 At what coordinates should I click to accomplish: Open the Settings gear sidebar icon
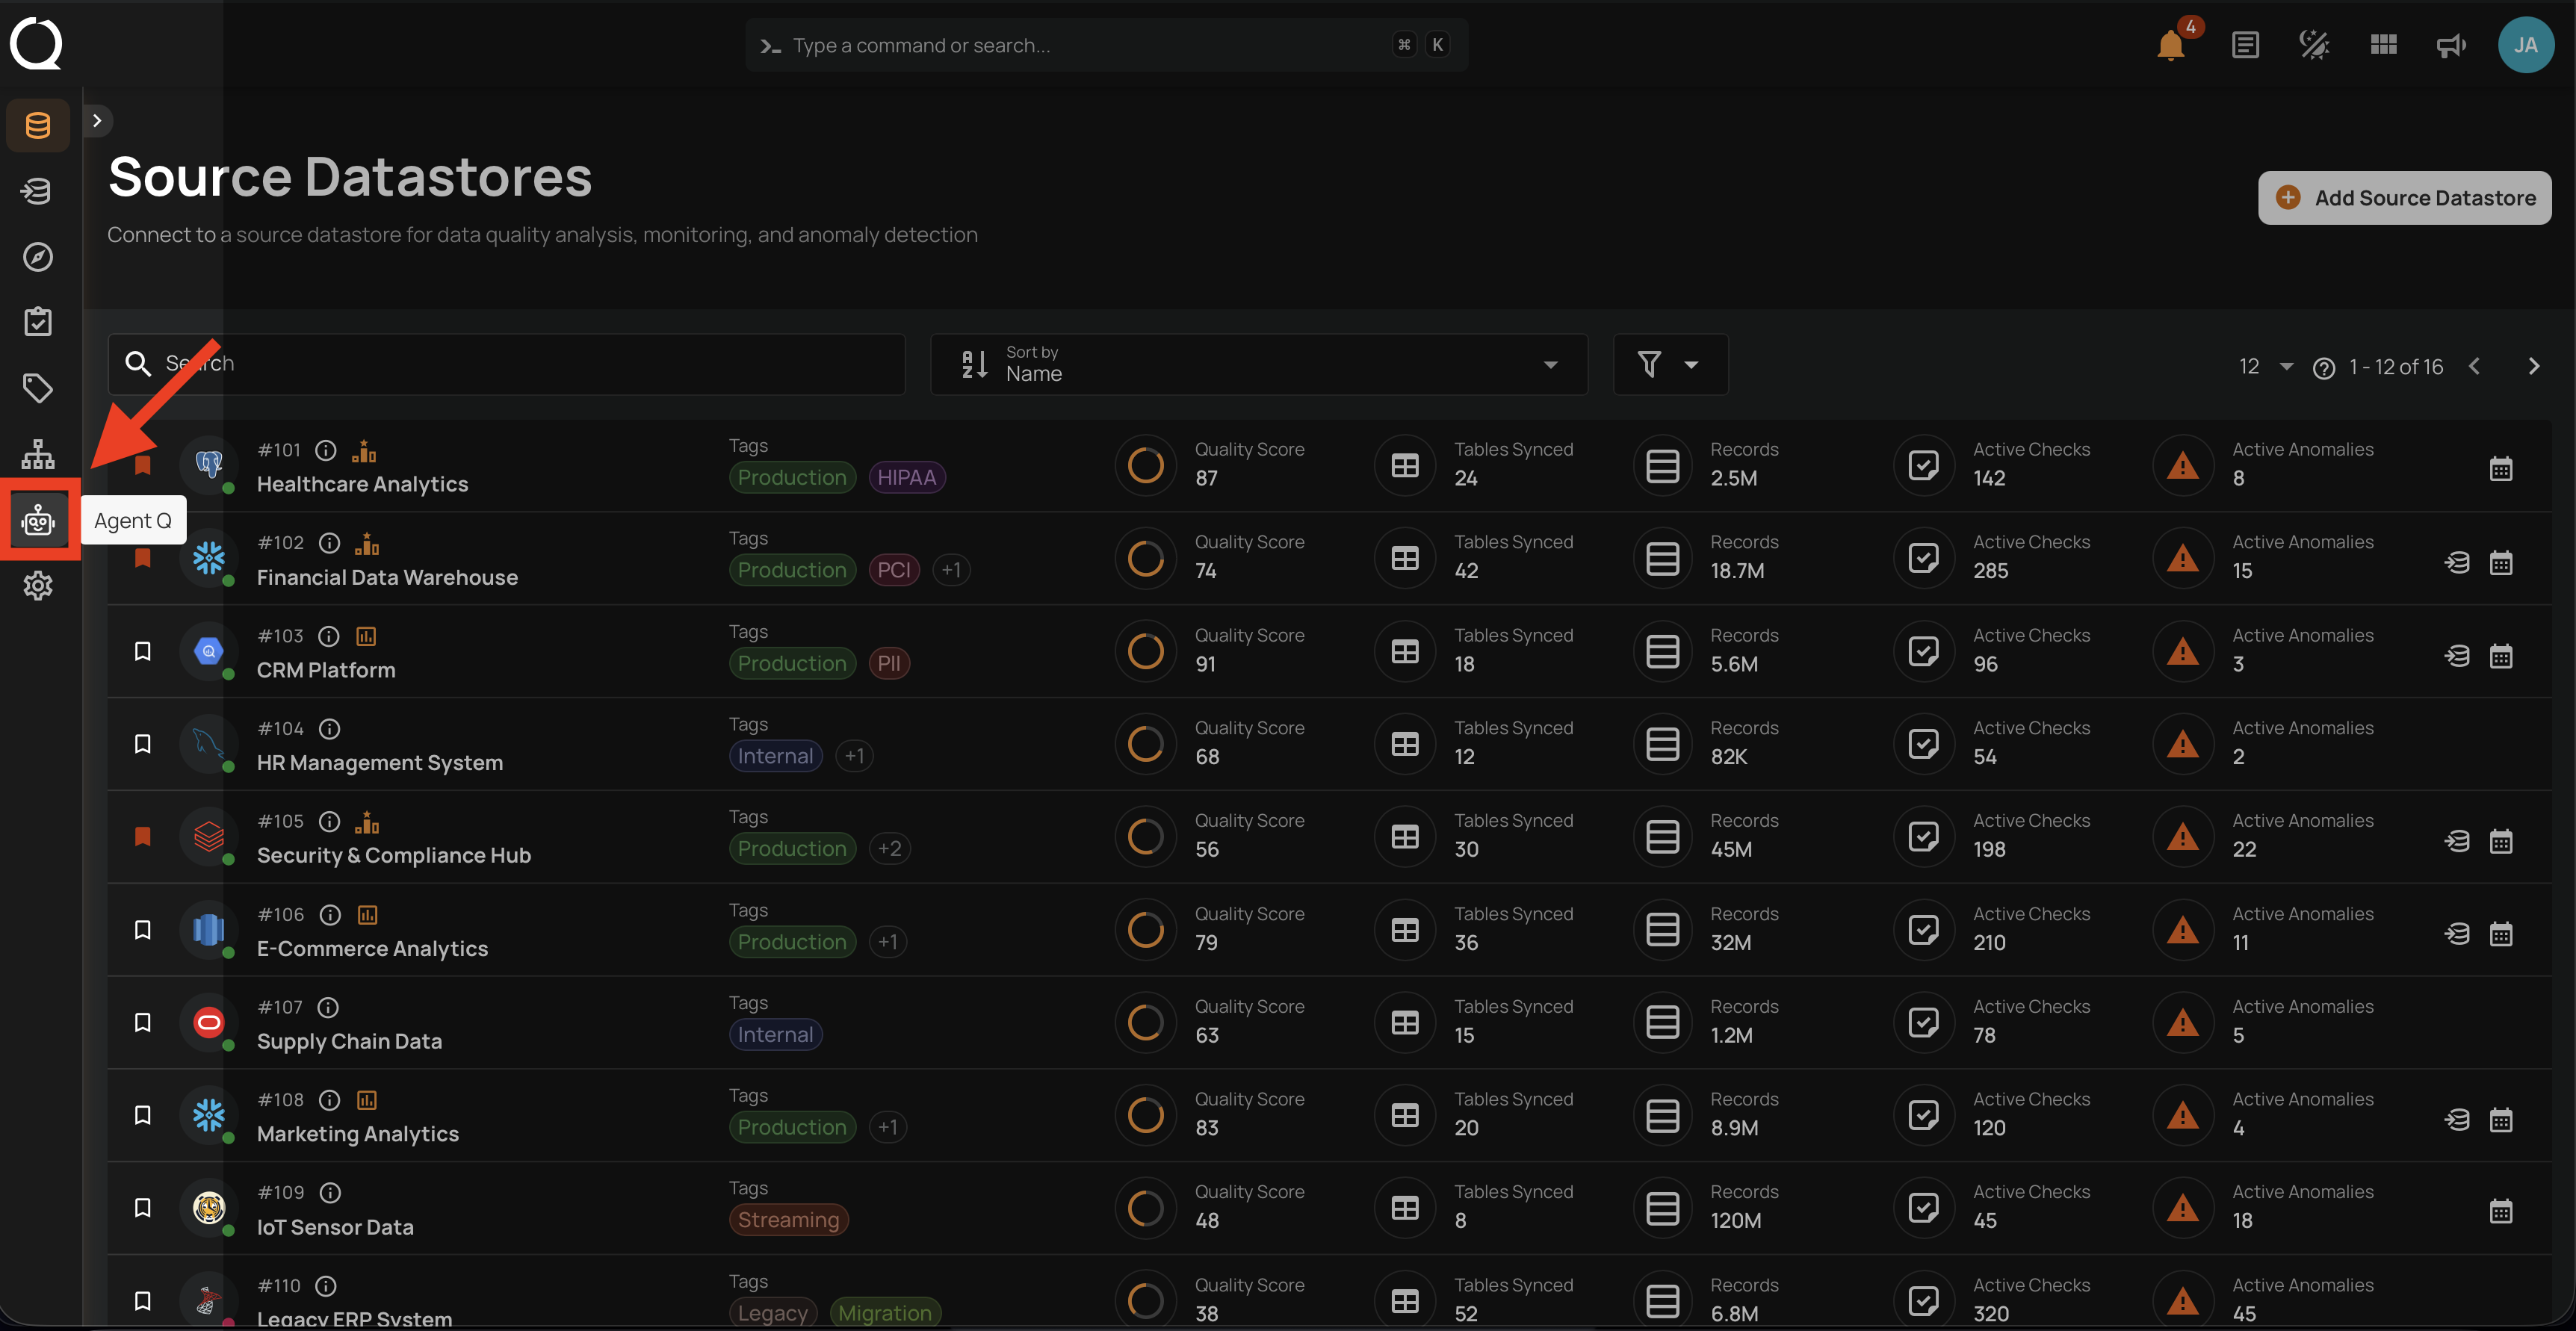(x=38, y=586)
